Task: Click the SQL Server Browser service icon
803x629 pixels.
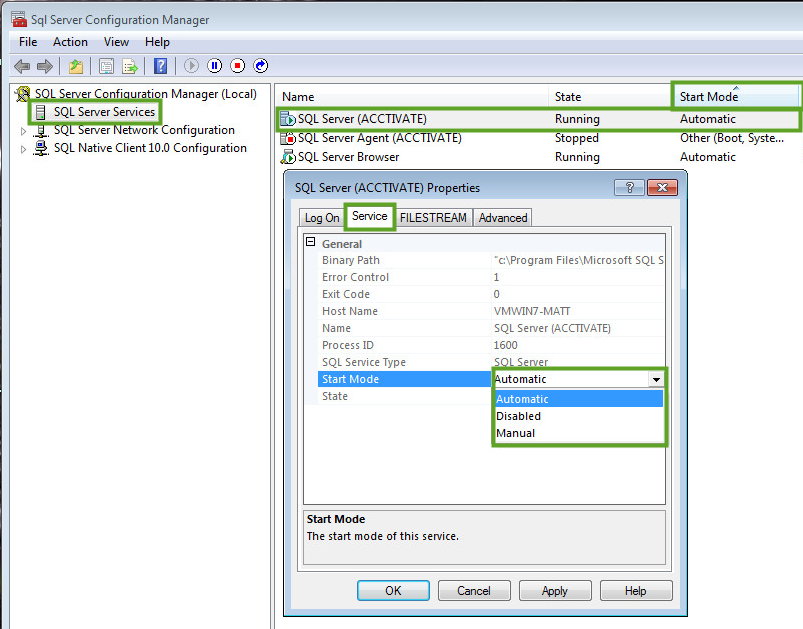Action: point(288,157)
